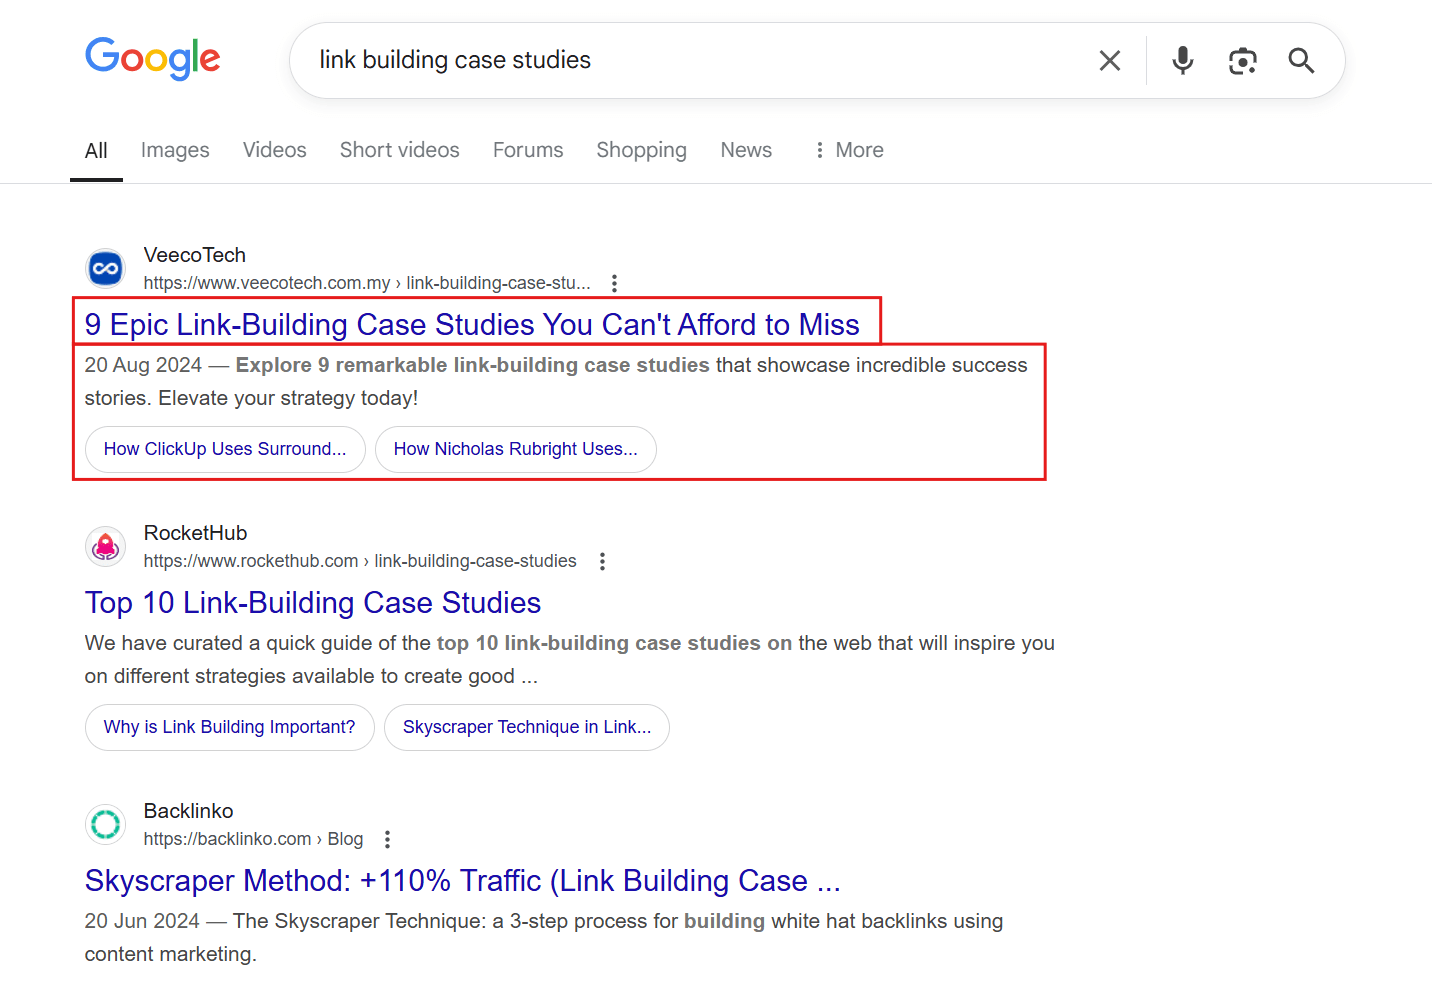Click the VeecoTech site name
The image size is (1432, 987).
pyautogui.click(x=195, y=255)
